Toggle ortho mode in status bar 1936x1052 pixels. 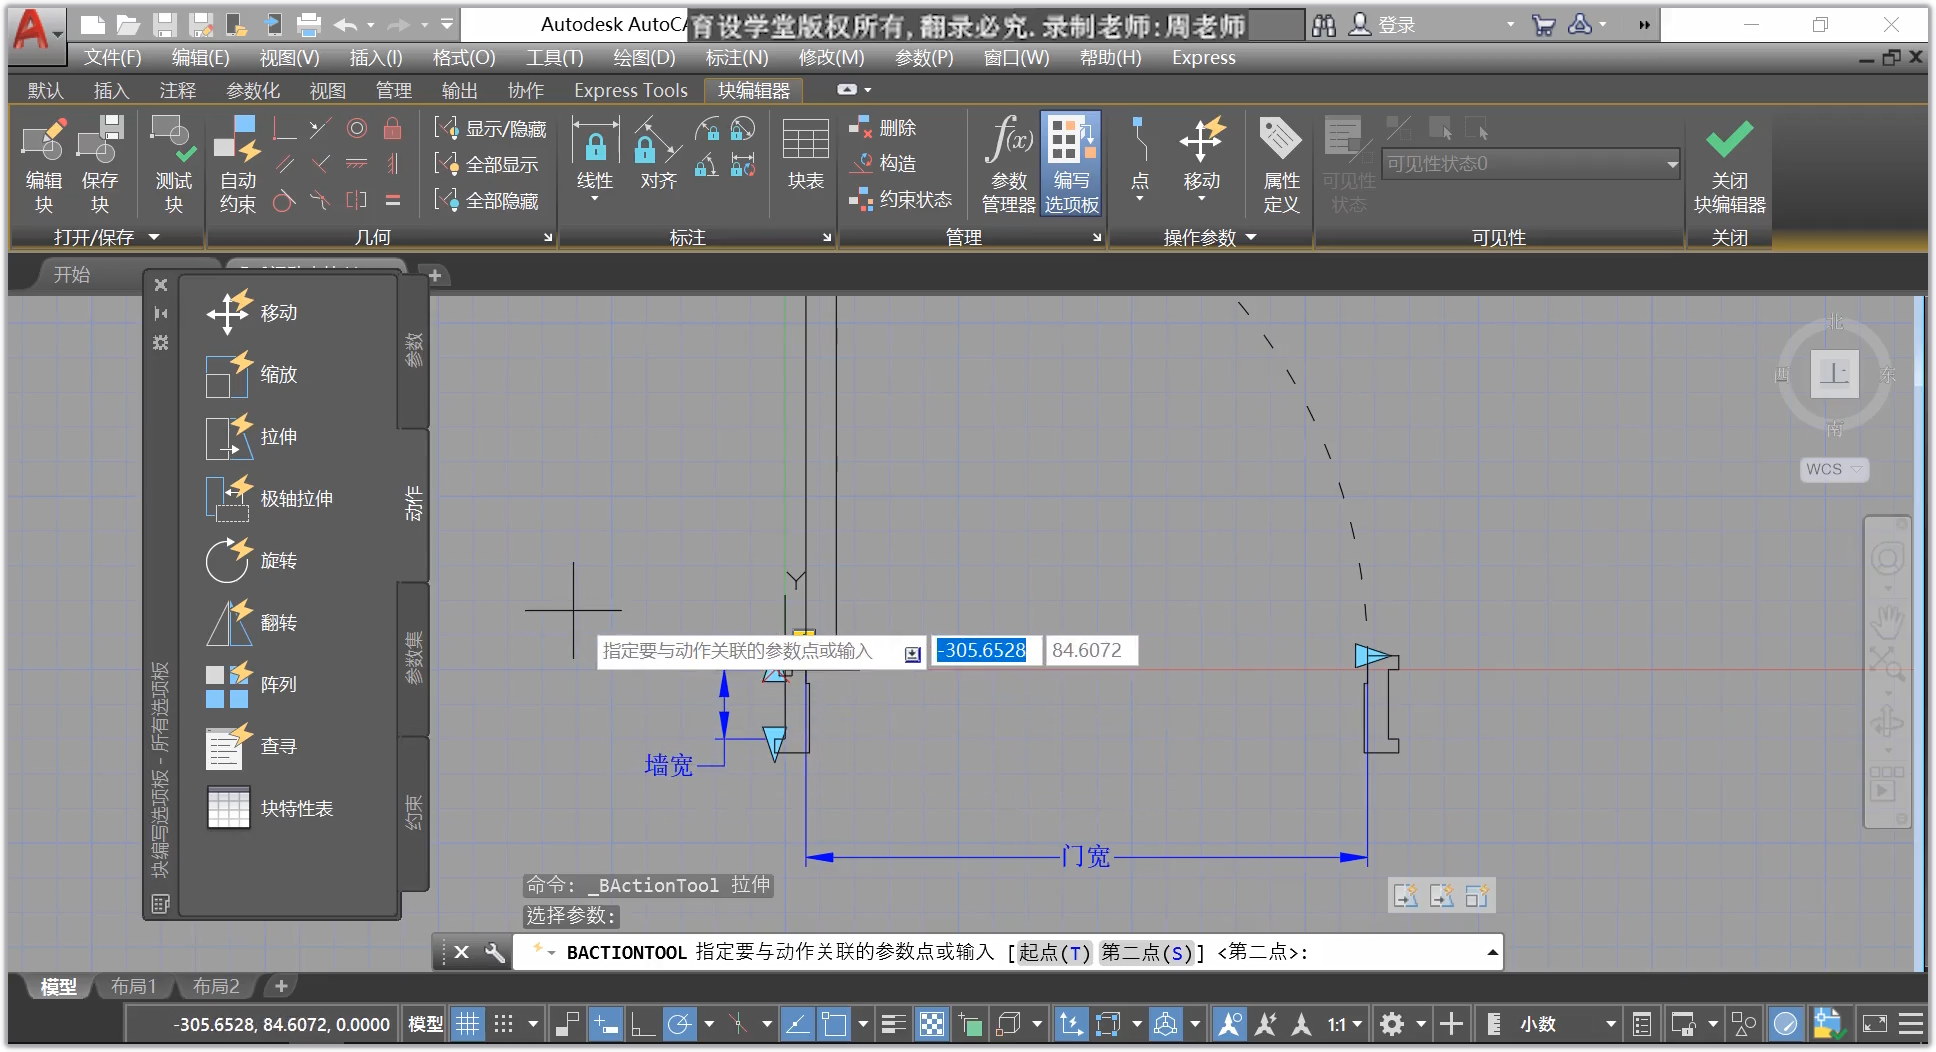tap(643, 1024)
